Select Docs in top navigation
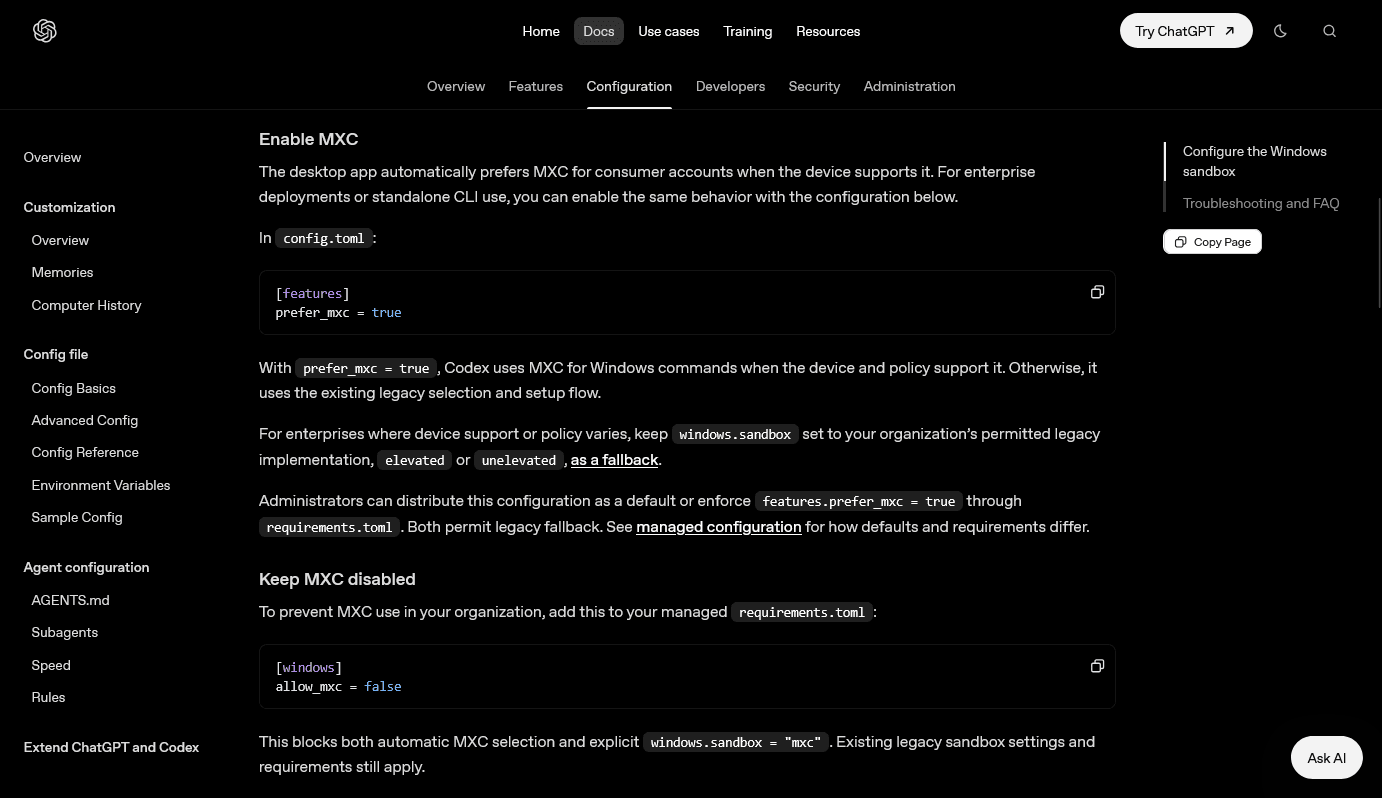The height and width of the screenshot is (798, 1382). 599,31
